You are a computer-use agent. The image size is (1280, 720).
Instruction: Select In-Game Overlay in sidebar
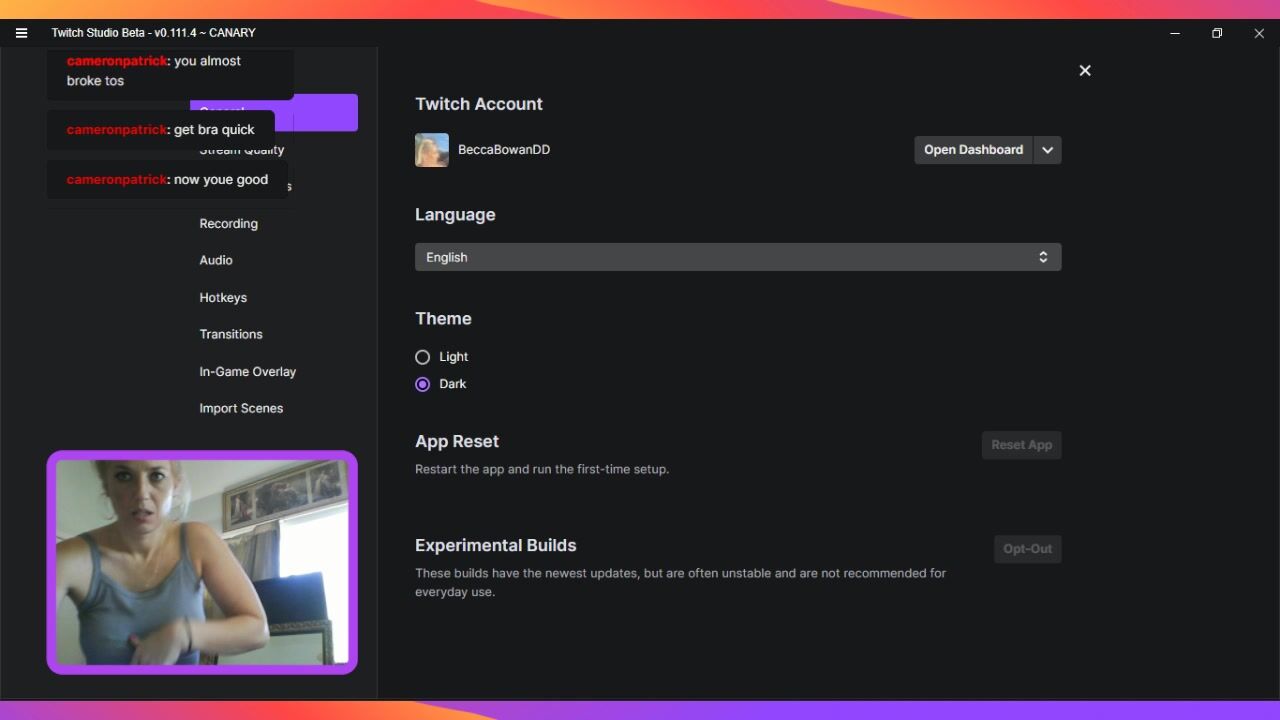tap(247, 372)
